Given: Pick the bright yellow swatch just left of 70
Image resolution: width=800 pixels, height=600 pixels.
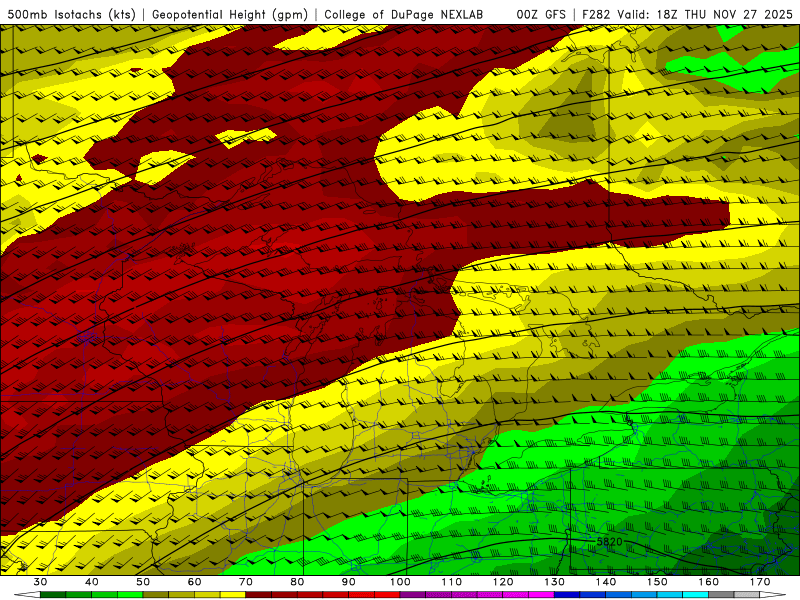Looking at the screenshot, I should (233, 595).
